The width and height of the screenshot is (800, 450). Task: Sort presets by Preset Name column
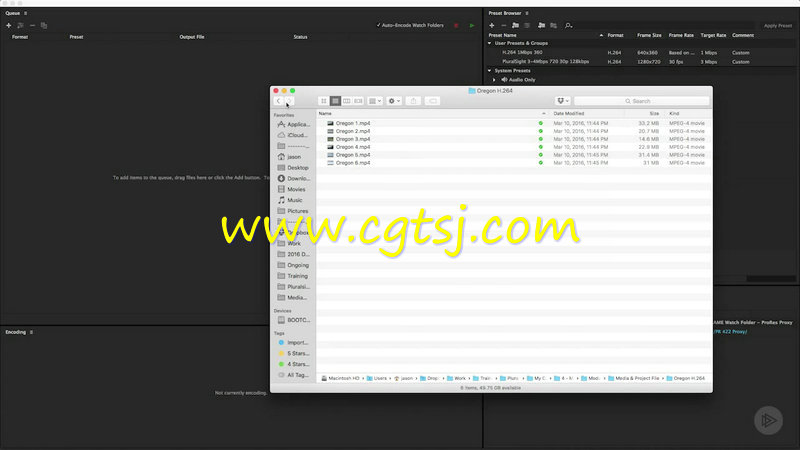[503, 35]
